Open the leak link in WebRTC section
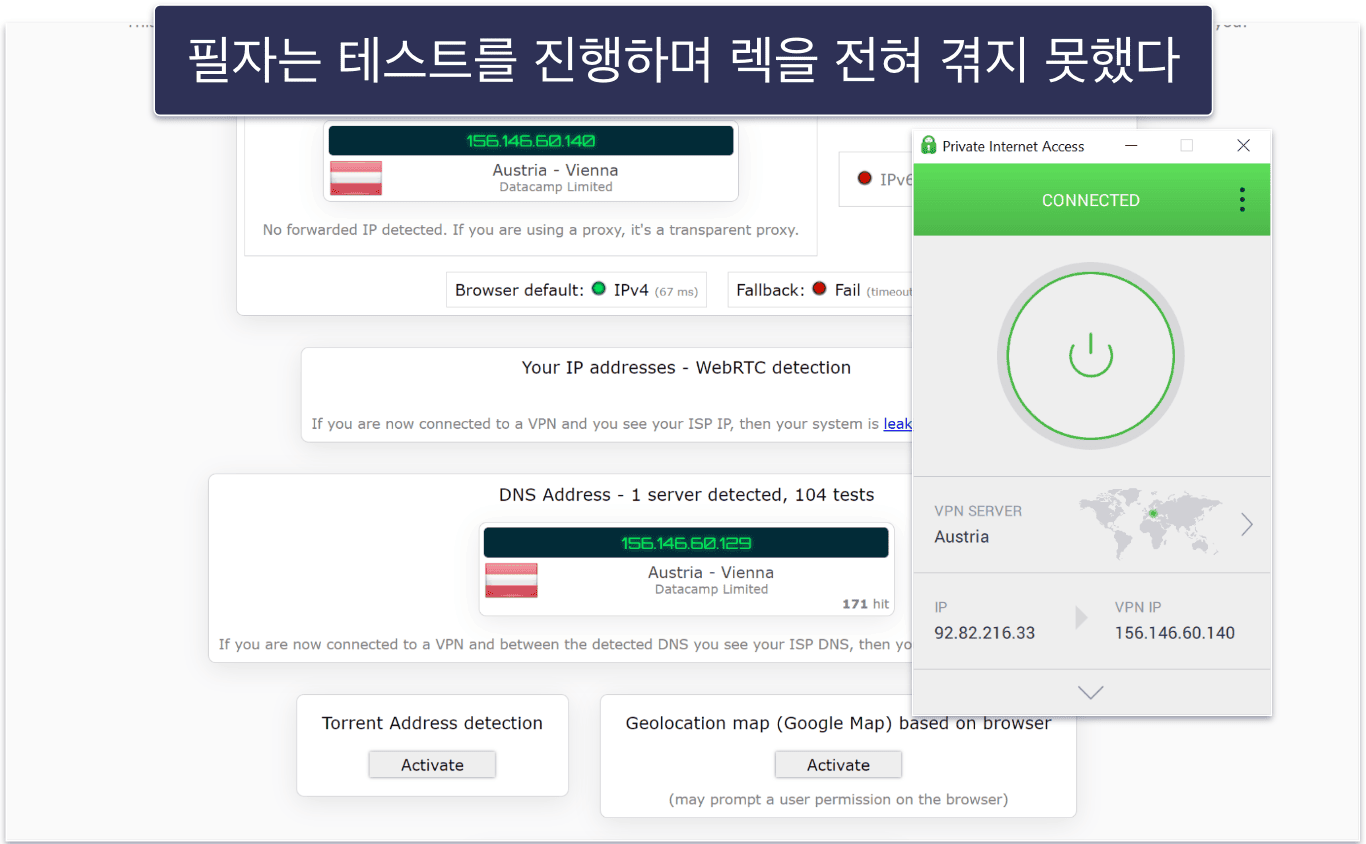Image resolution: width=1366 pixels, height=844 pixels. point(897,424)
